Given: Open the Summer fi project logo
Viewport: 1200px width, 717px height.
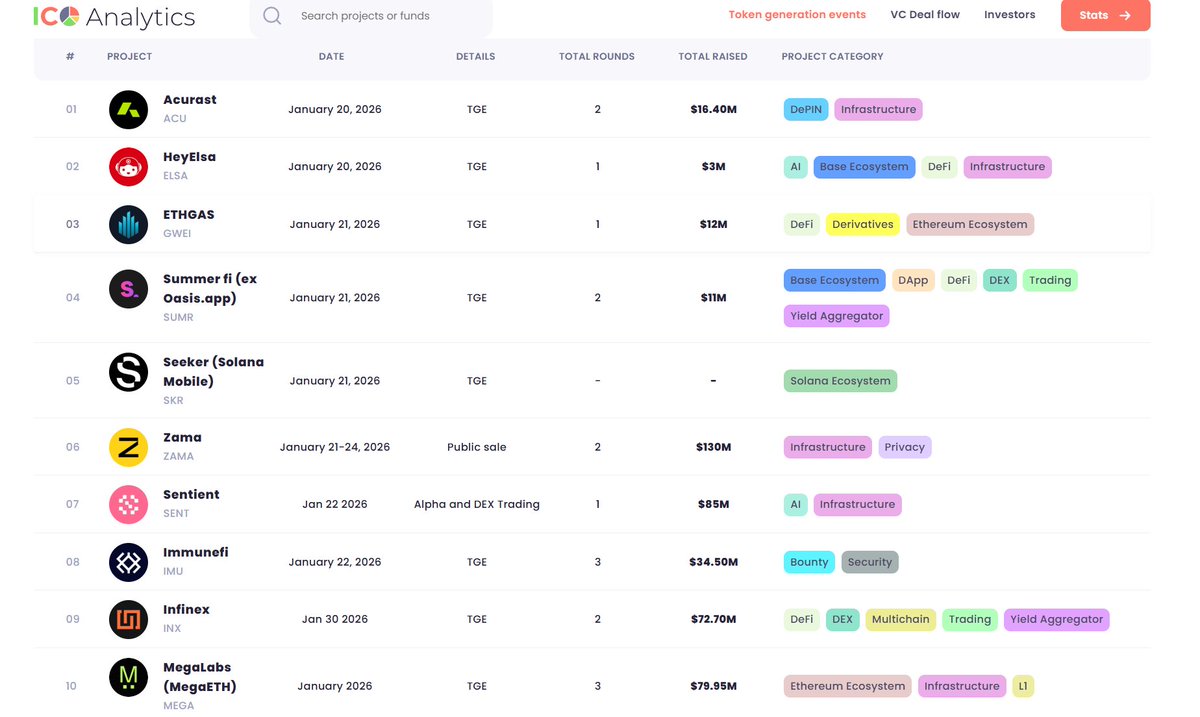Looking at the screenshot, I should (x=128, y=289).
